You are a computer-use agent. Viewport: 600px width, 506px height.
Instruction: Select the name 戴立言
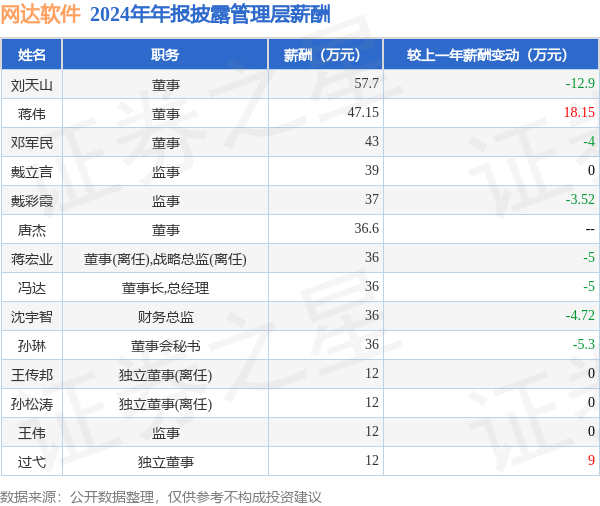[31, 172]
